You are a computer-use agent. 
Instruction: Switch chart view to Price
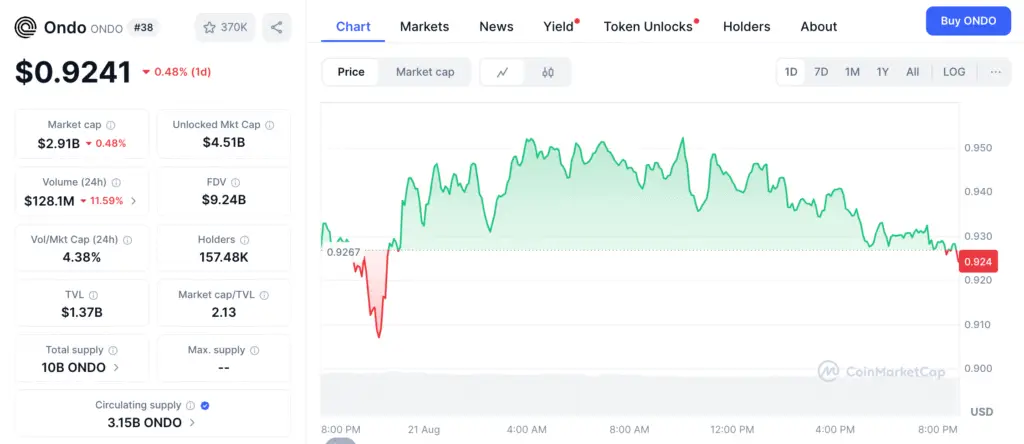351,72
